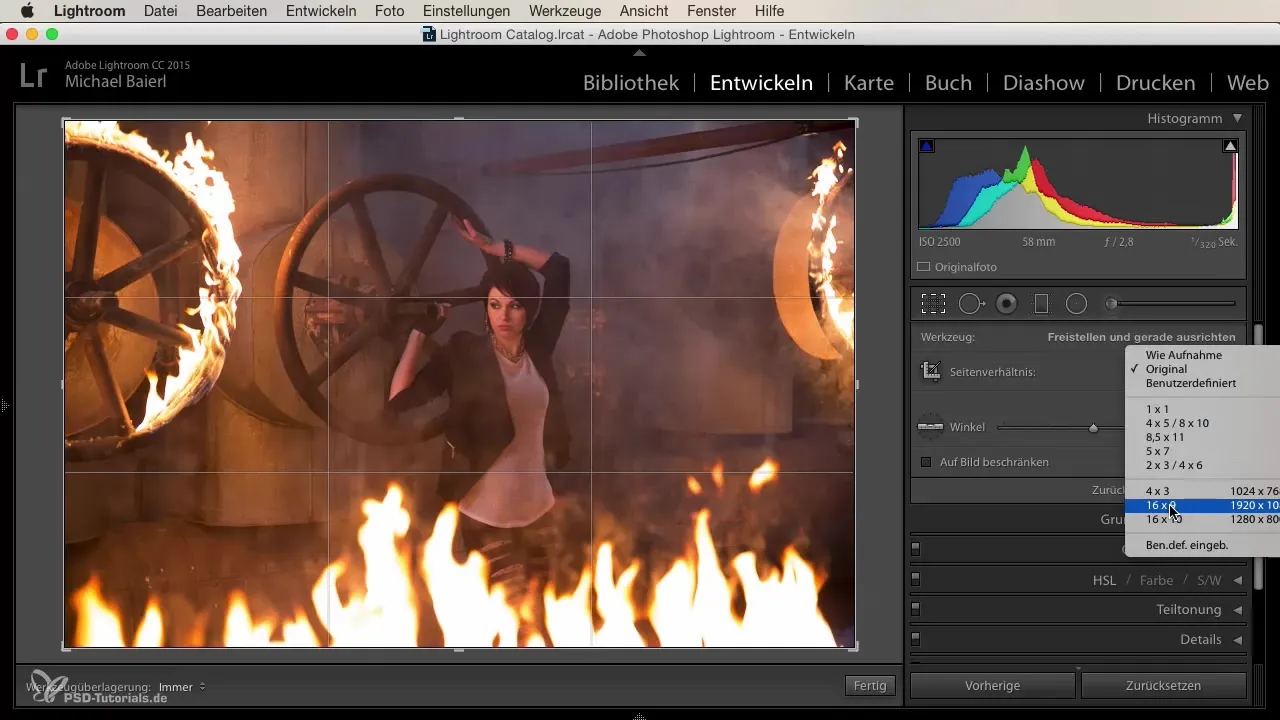Adjust the tool strip slider handle

1111,303
